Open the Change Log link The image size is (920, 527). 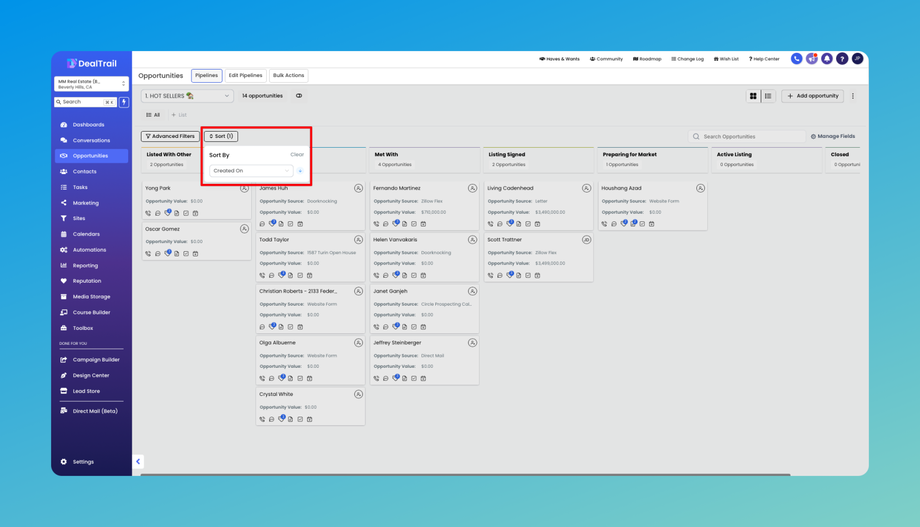tap(688, 59)
